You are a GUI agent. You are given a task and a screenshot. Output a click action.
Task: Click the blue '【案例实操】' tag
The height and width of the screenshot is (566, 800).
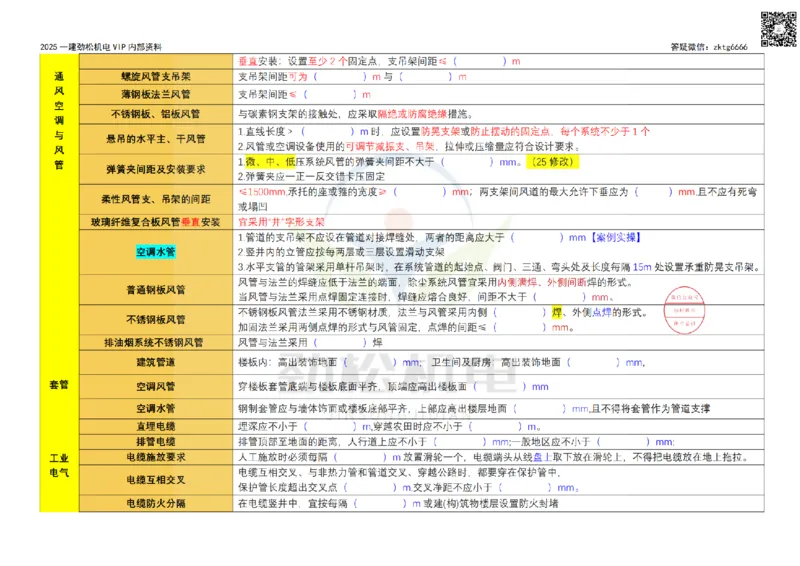[x=616, y=237]
